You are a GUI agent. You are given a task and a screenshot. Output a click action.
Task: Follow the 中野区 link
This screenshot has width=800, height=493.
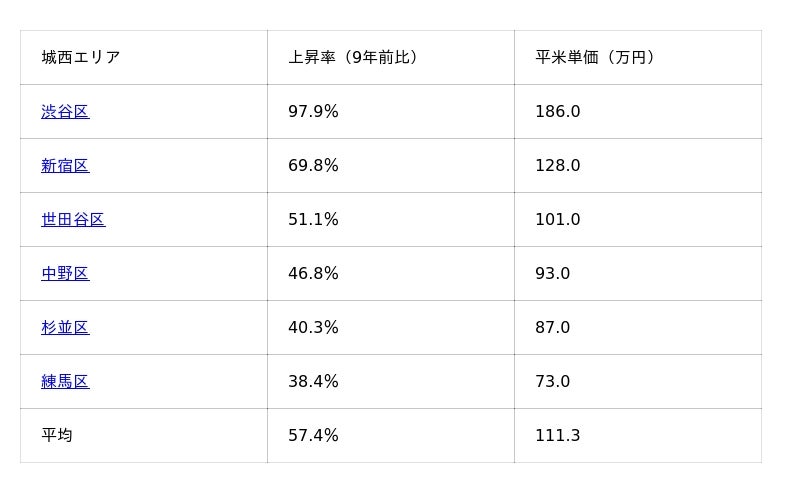point(65,274)
